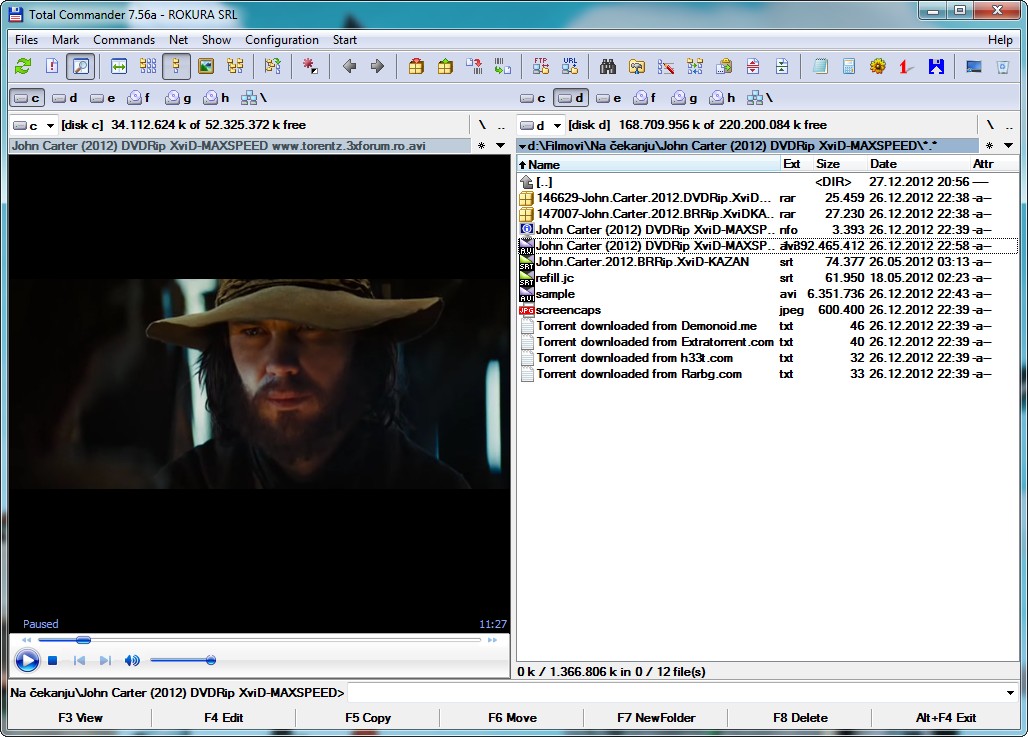Click the orange flower toolbar icon
The width and height of the screenshot is (1028, 737).
[x=878, y=66]
